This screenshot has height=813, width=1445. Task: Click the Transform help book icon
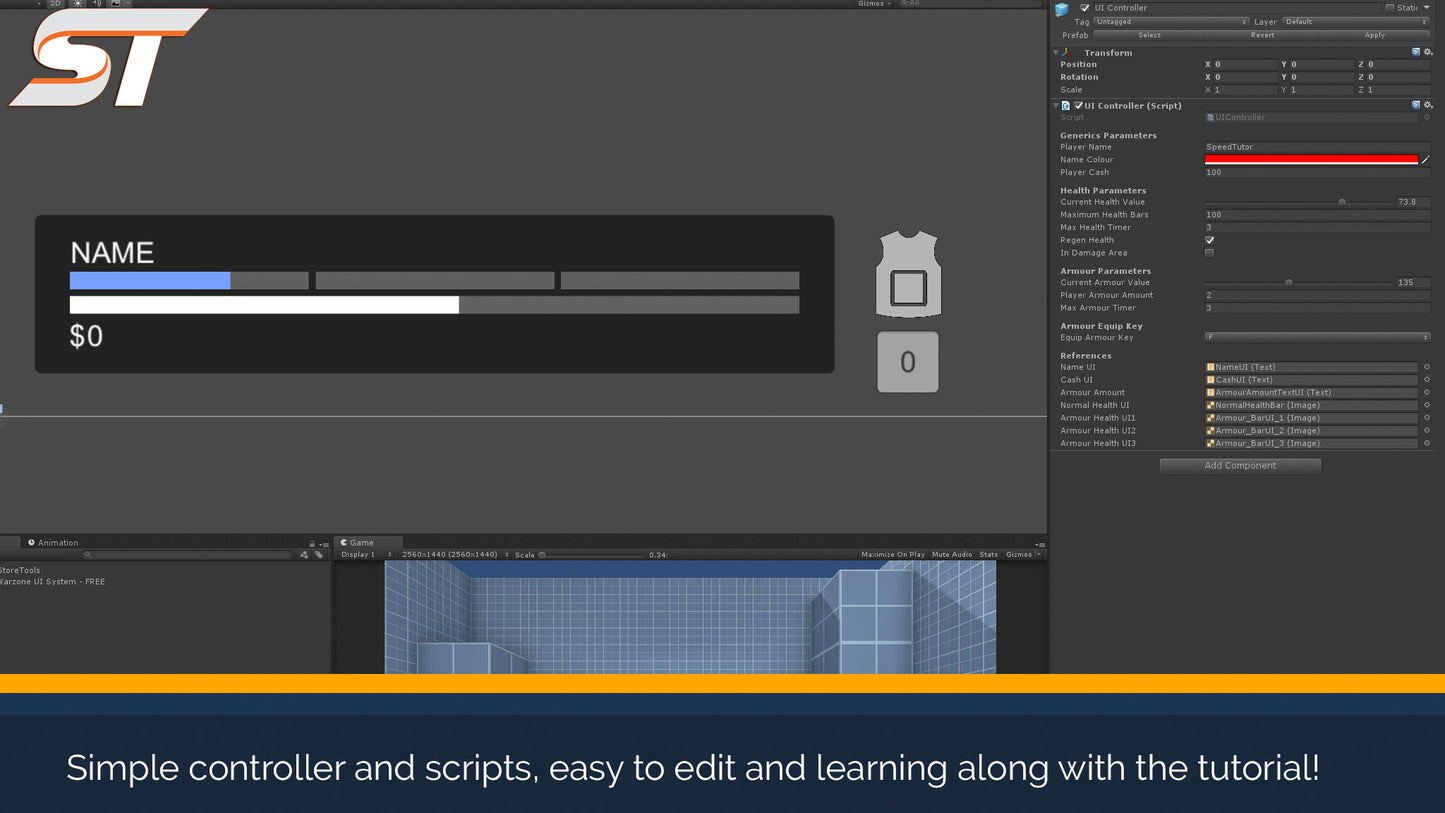(x=1415, y=52)
